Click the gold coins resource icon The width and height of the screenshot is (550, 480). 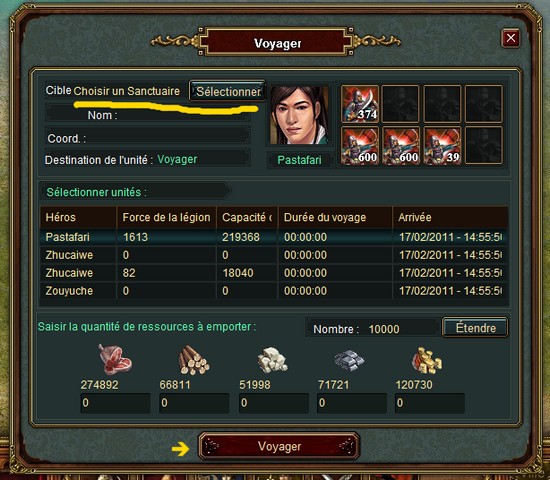[427, 360]
